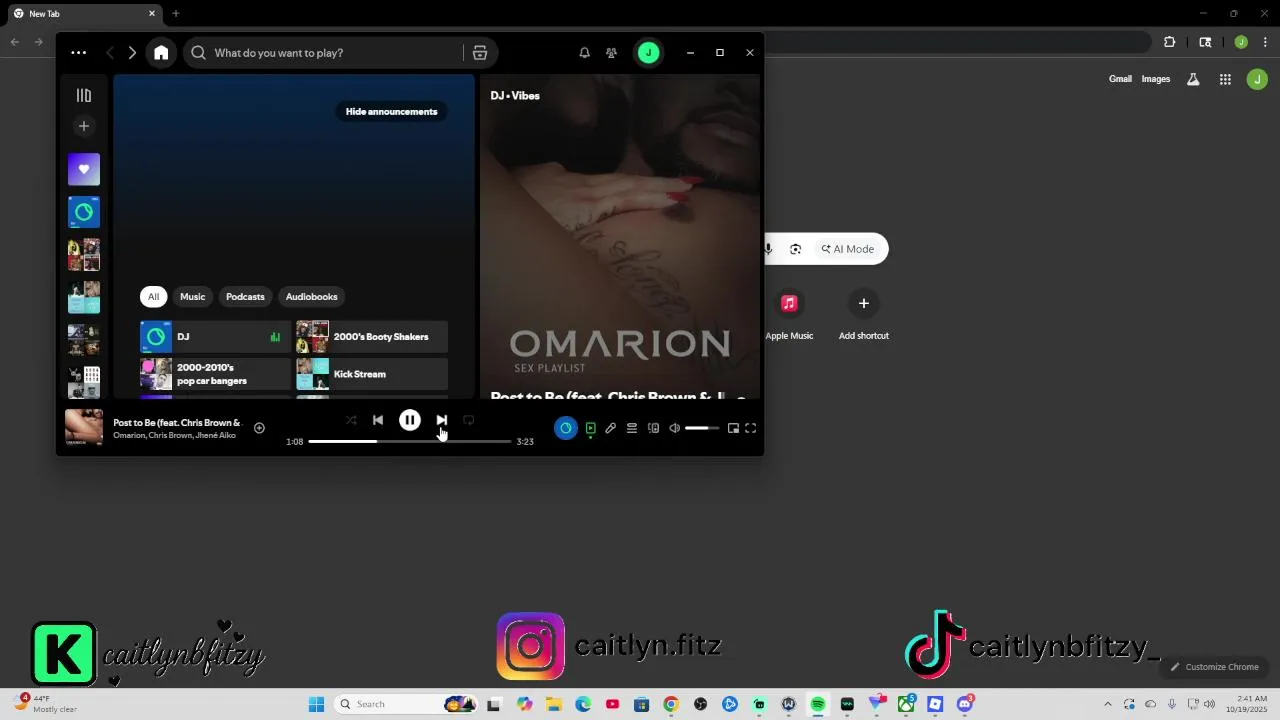This screenshot has width=1280, height=720.
Task: Enter full screen in Spotify player
Action: point(751,428)
